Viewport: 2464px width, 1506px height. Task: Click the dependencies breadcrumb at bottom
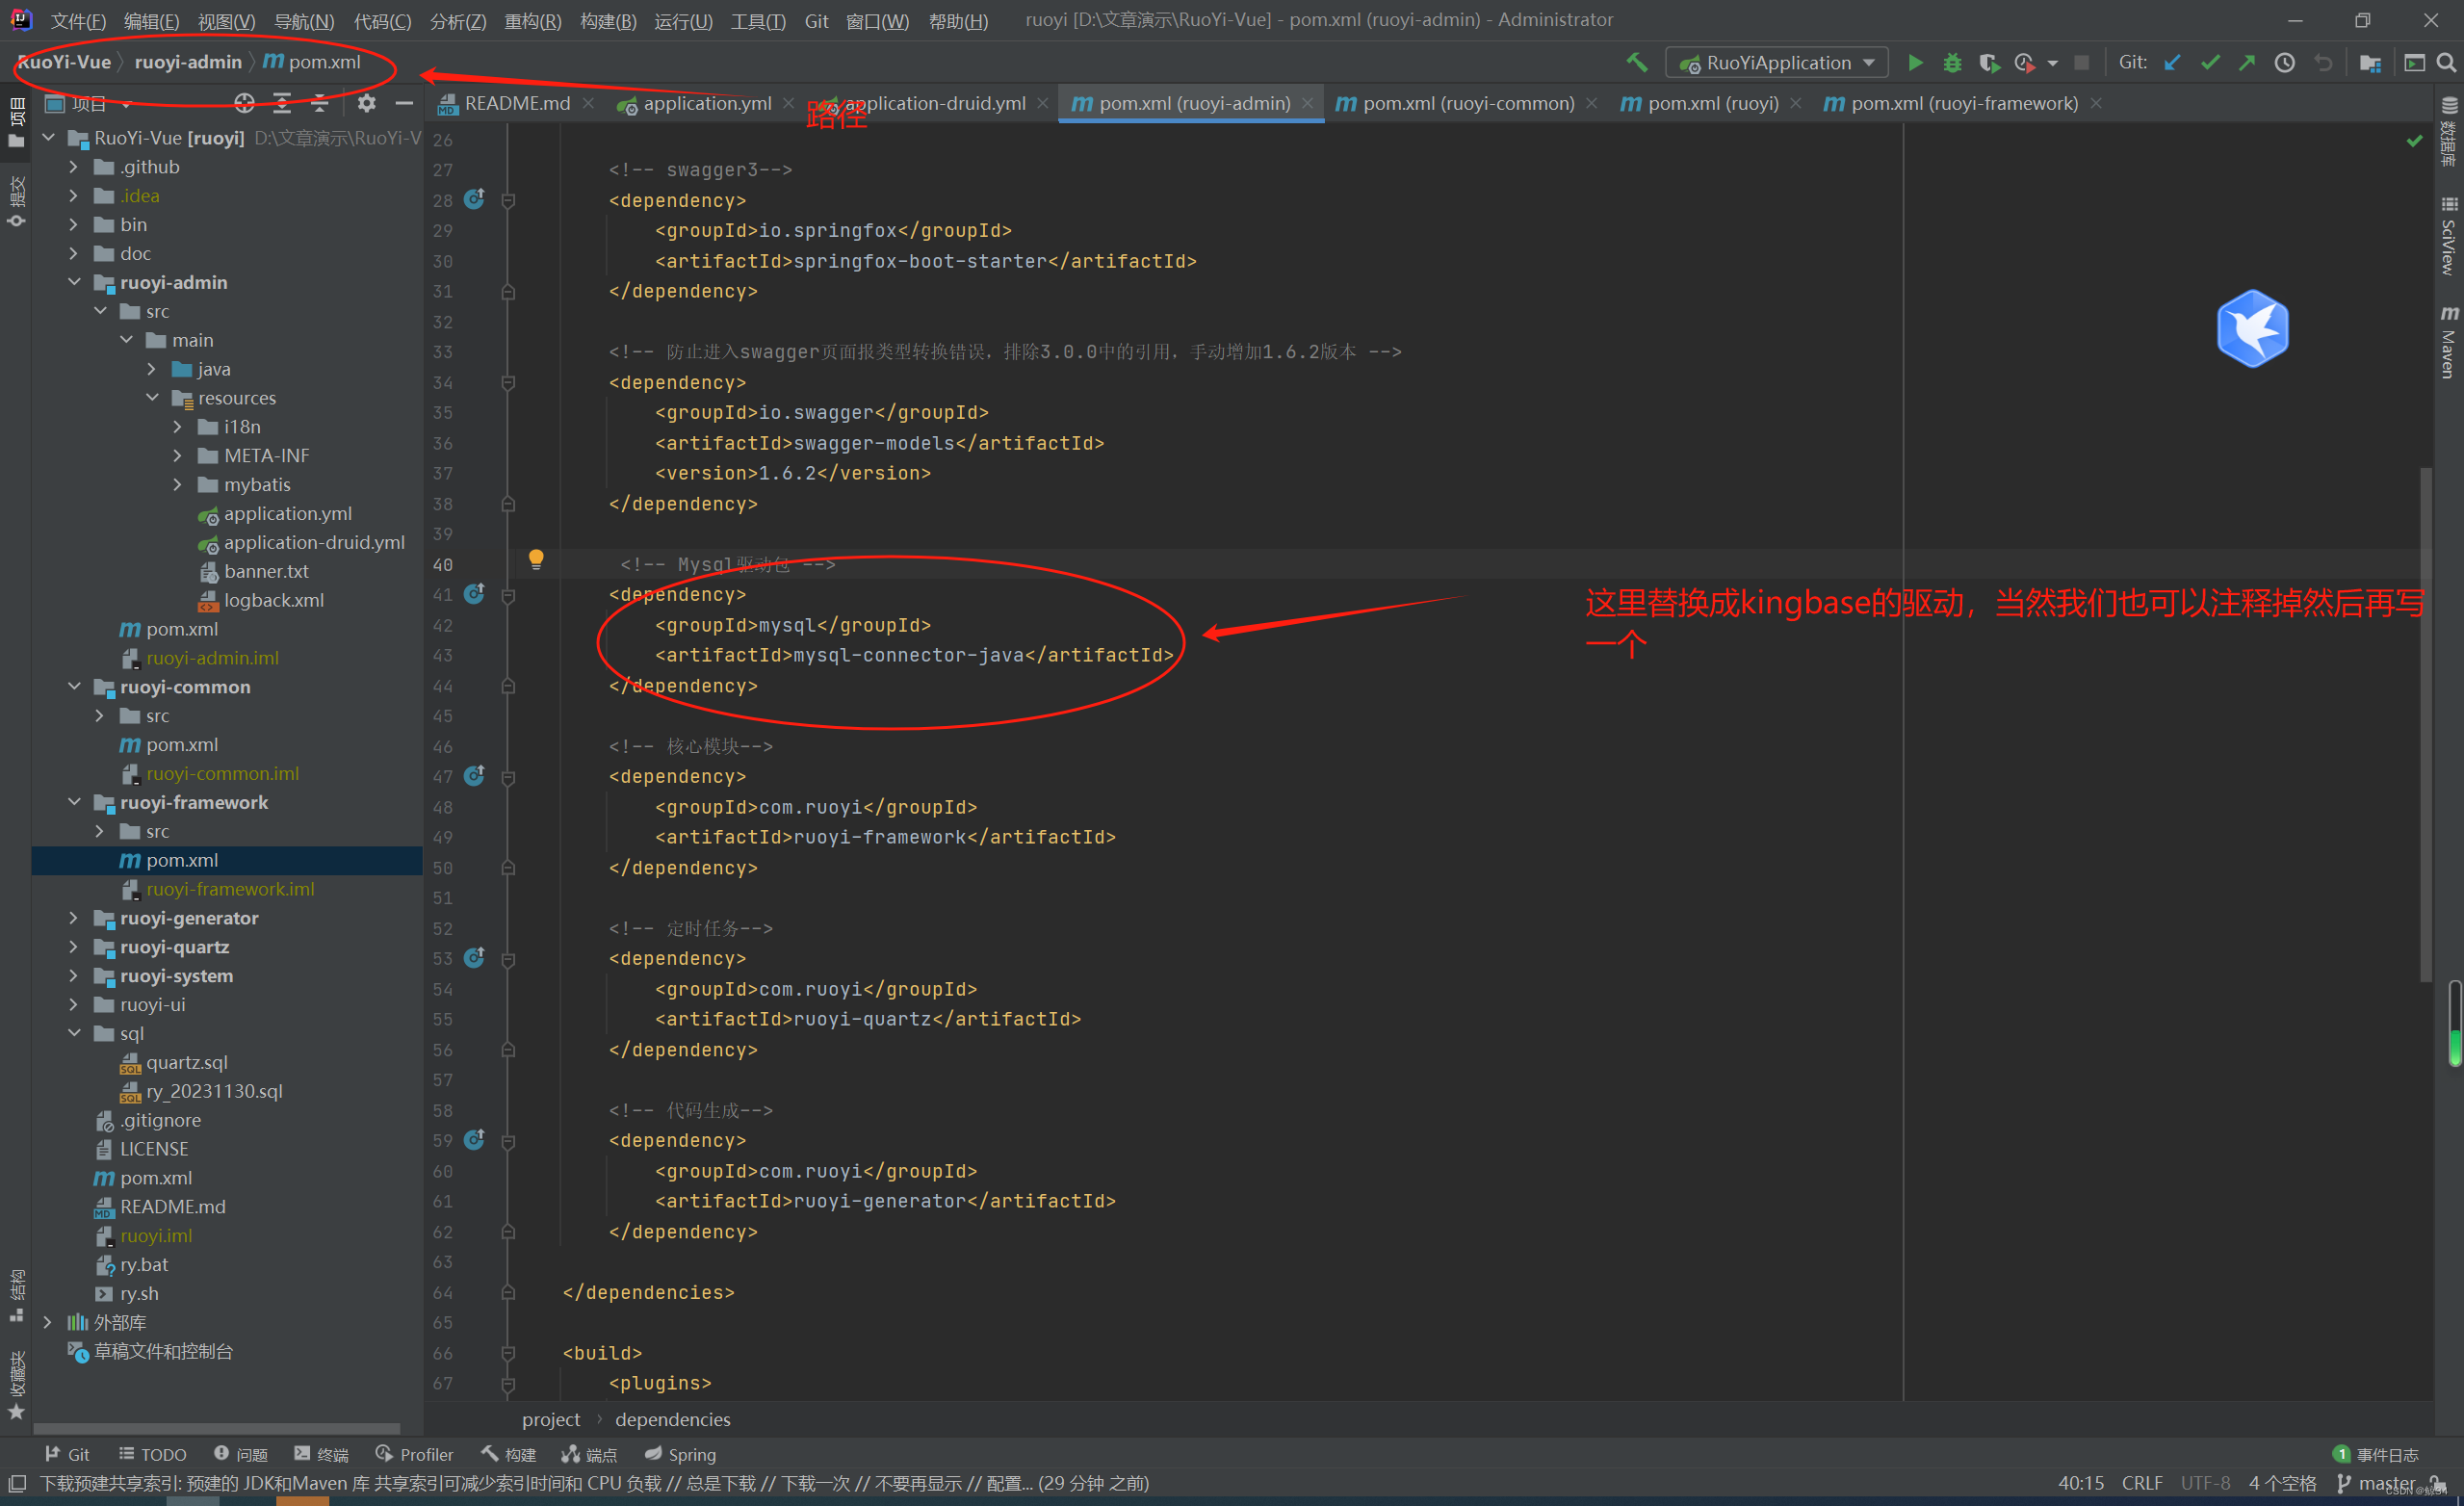tap(672, 1419)
